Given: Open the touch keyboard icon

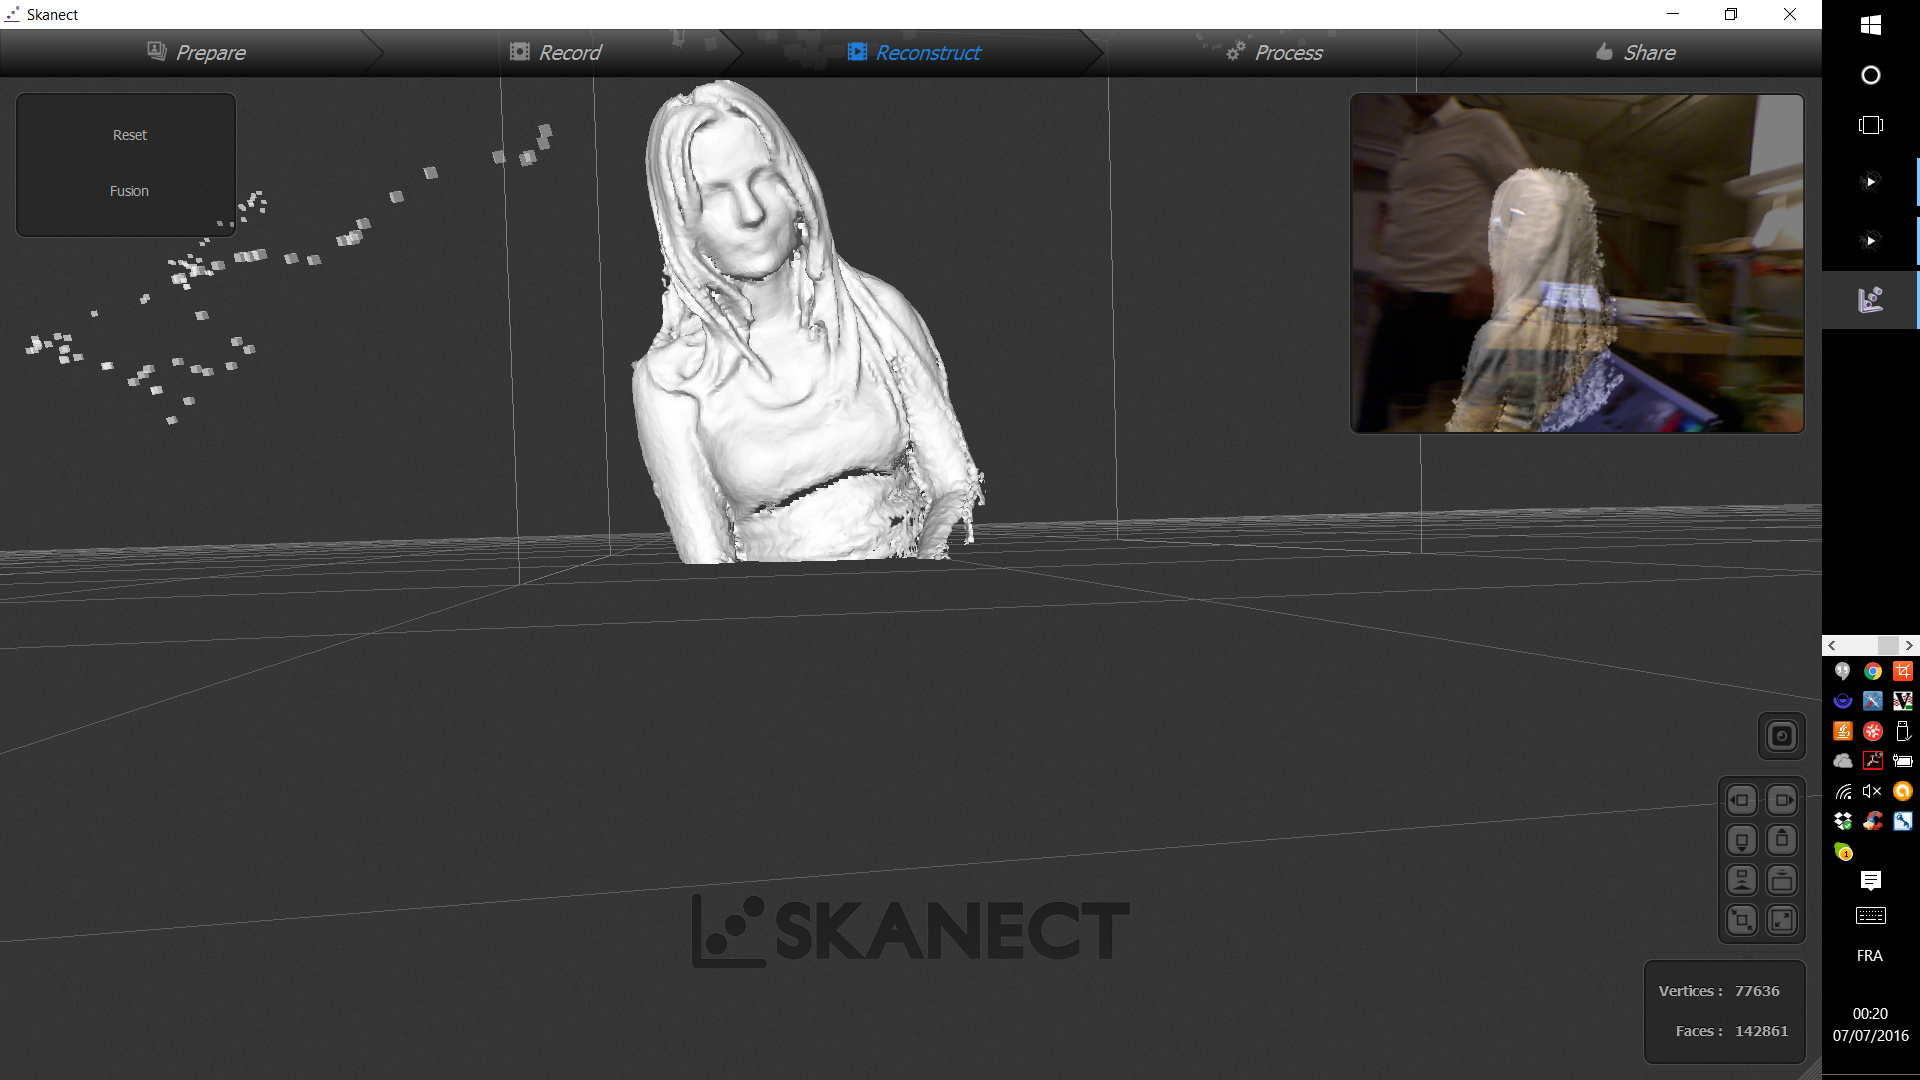Looking at the screenshot, I should pos(1870,916).
